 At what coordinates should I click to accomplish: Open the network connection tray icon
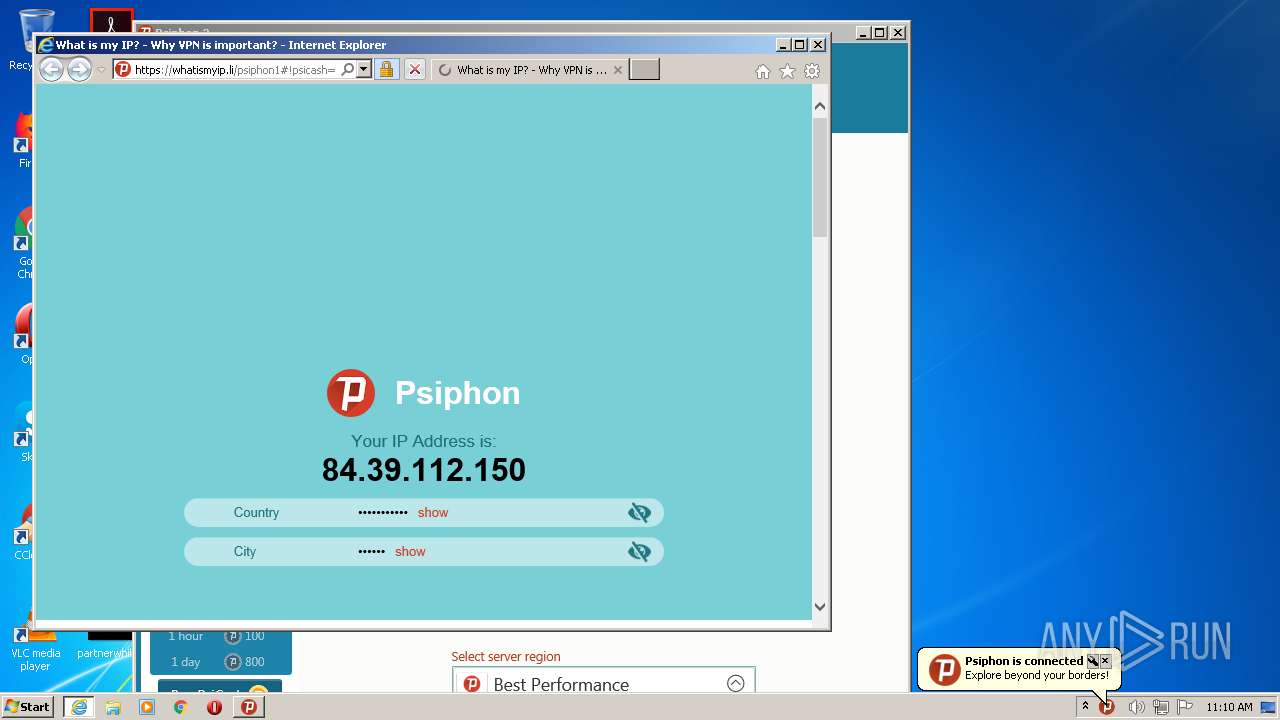pos(1160,707)
